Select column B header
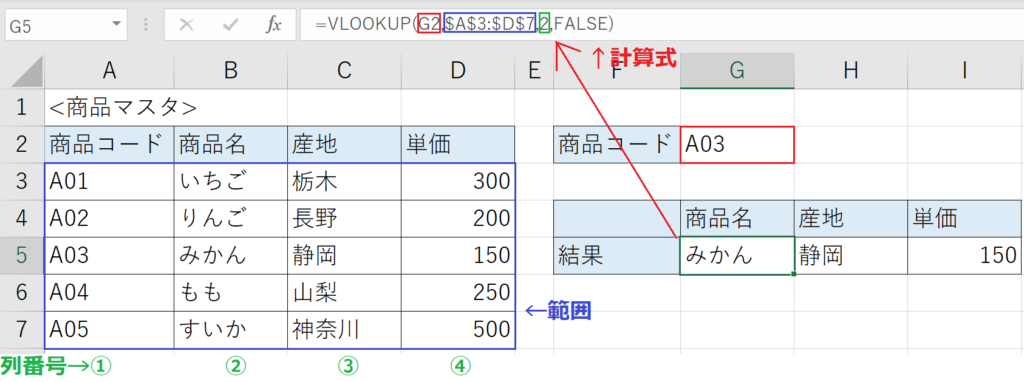This screenshot has width=1024, height=382. 231,72
